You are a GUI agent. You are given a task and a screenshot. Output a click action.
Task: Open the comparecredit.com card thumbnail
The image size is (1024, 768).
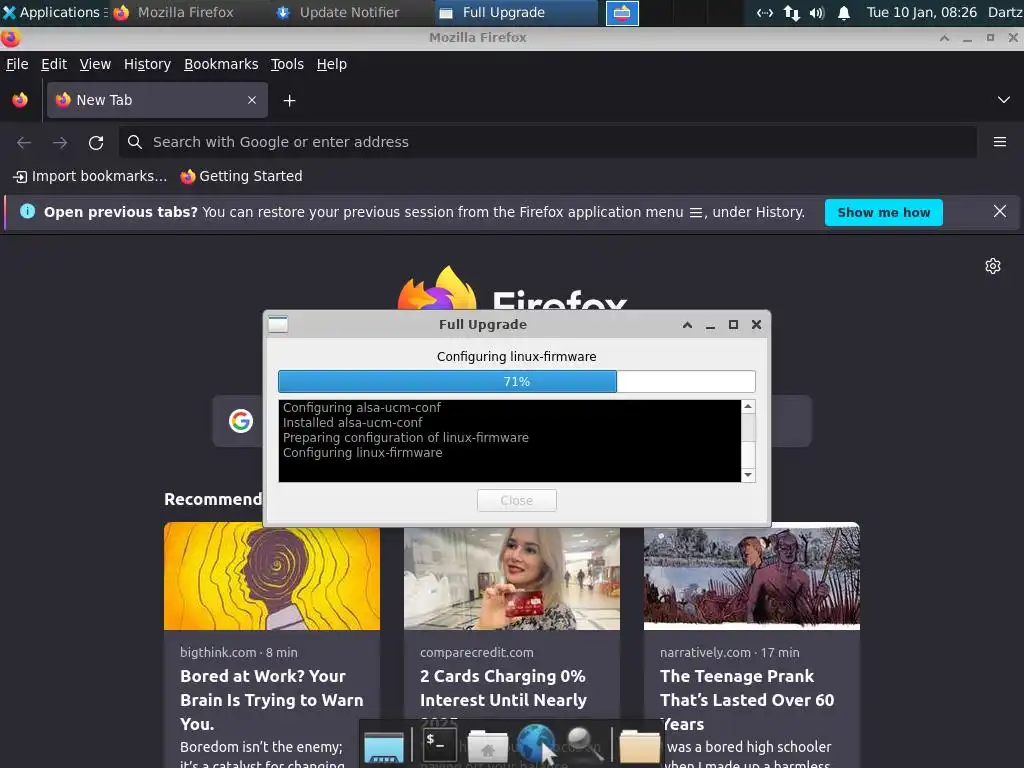(x=512, y=579)
